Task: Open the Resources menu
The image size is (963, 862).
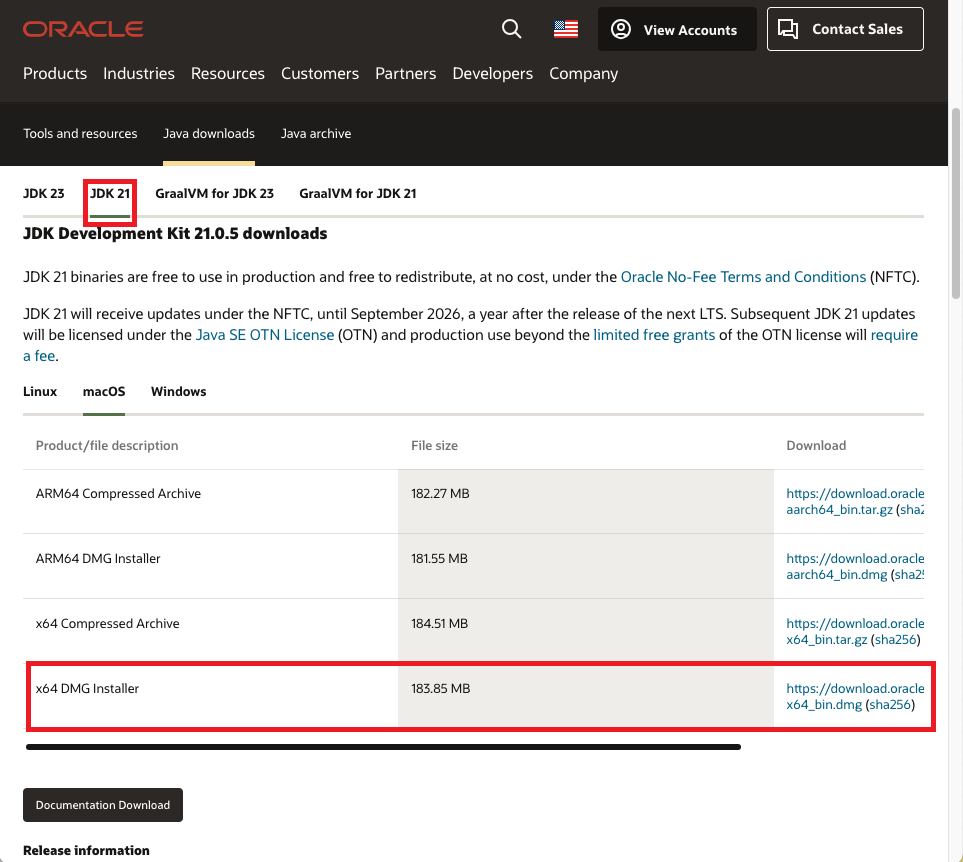Action: click(228, 74)
